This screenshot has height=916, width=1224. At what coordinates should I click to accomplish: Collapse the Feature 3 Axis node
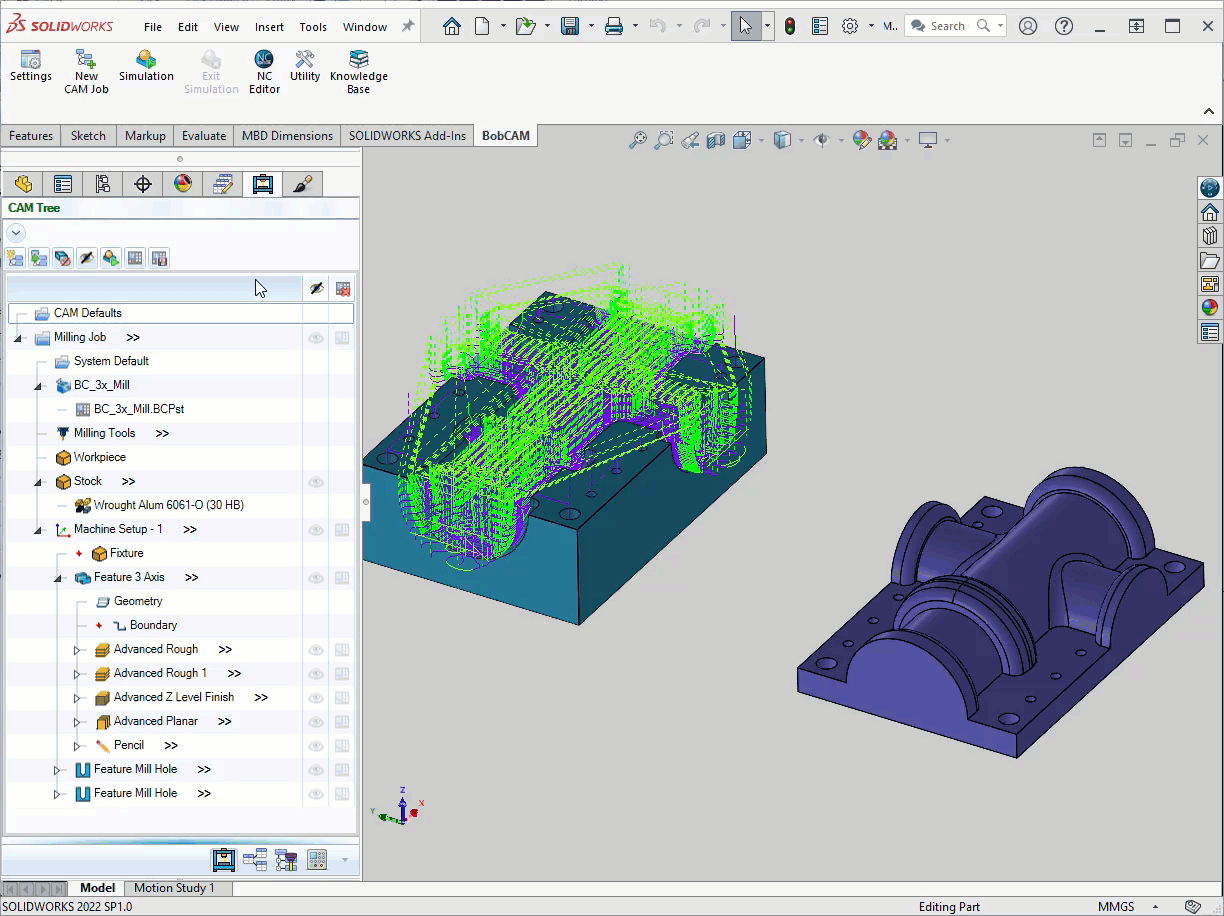click(58, 578)
